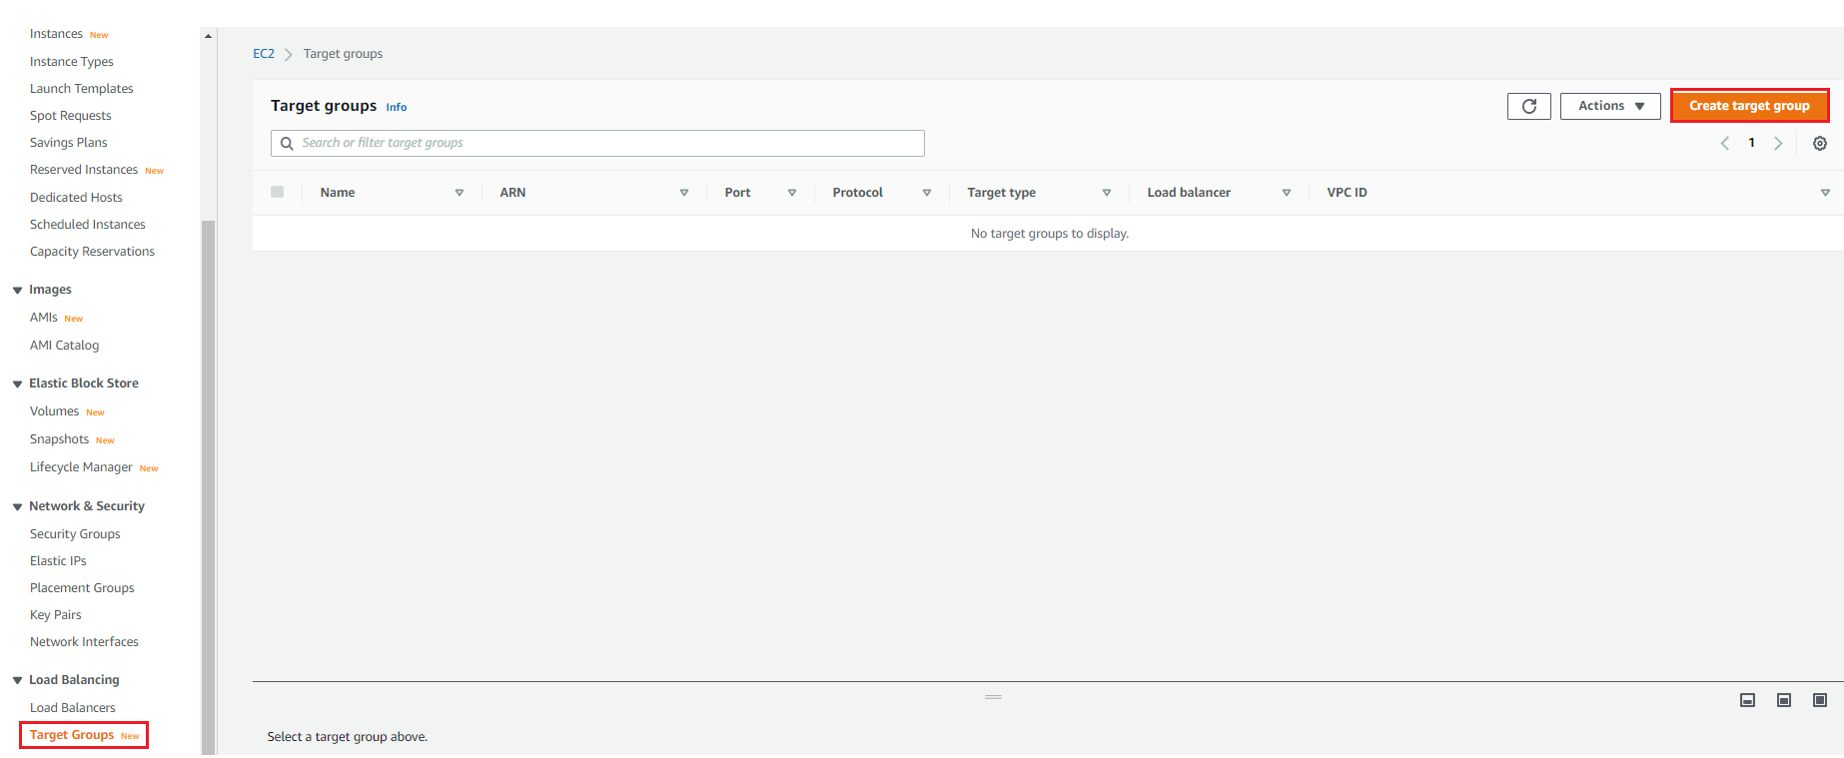The width and height of the screenshot is (1844, 758).
Task: Click the refresh target groups icon
Action: click(1528, 106)
